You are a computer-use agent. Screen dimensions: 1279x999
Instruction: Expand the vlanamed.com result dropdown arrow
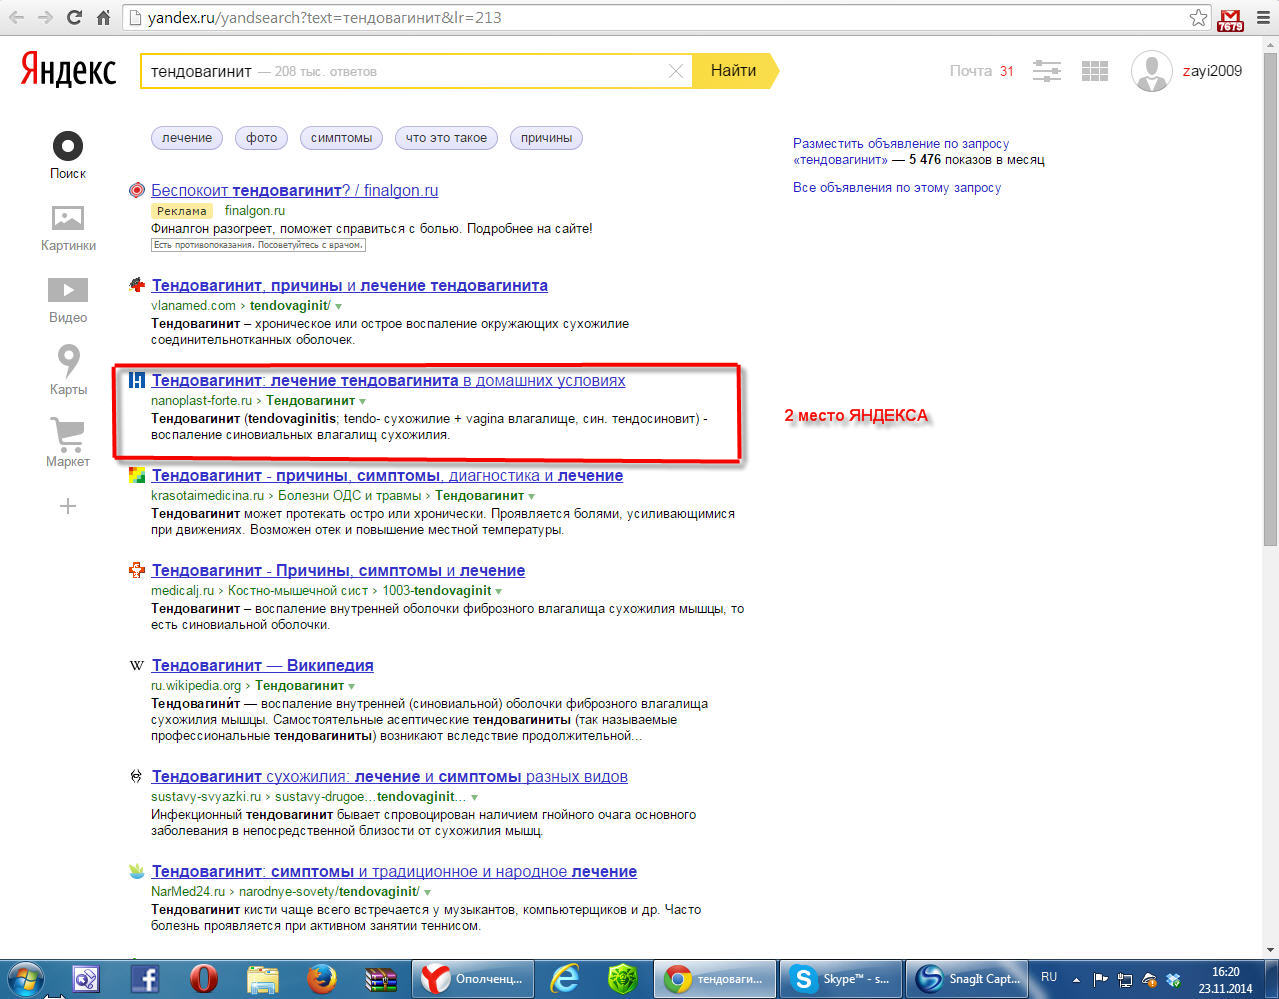[x=339, y=306]
